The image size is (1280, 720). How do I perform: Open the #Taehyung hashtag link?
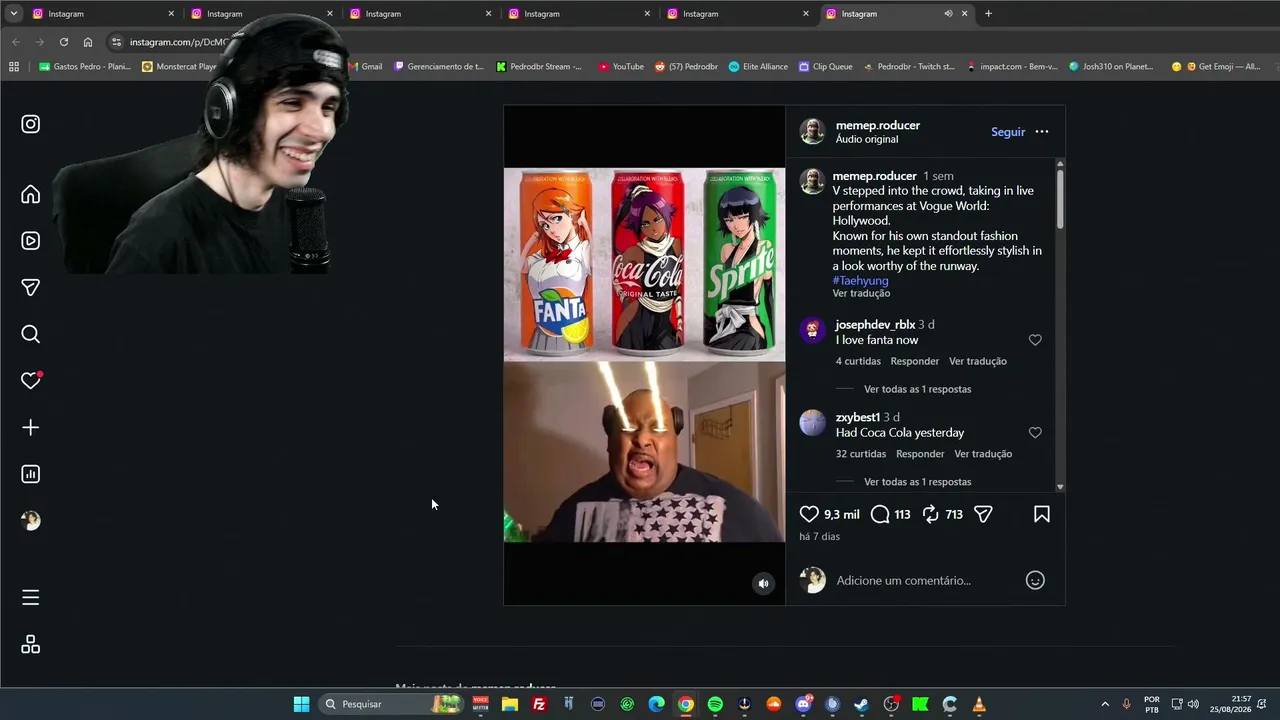coord(861,281)
